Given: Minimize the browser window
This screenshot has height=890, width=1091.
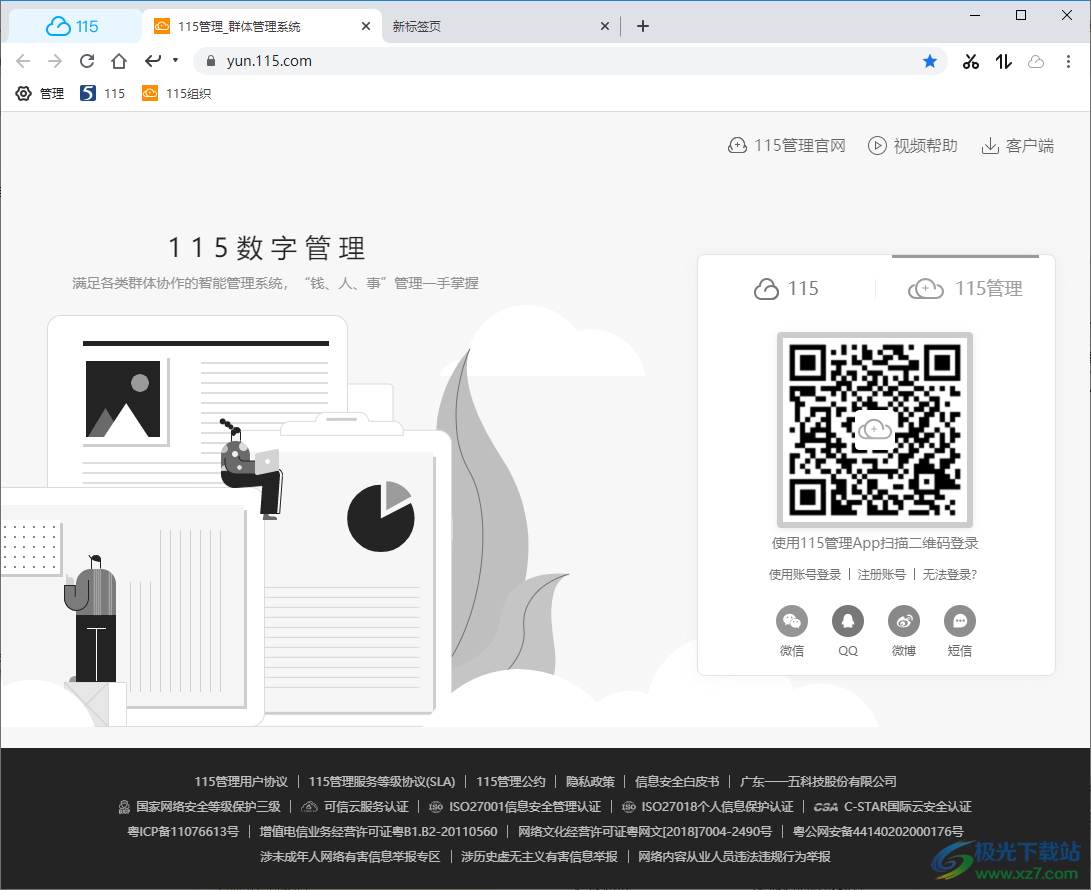Looking at the screenshot, I should [x=975, y=15].
